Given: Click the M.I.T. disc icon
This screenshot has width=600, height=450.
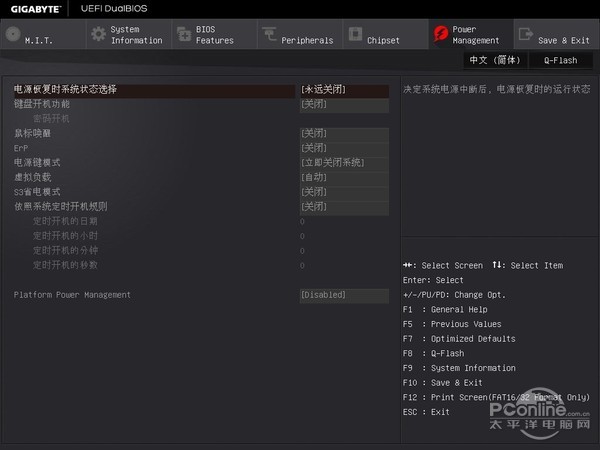Looking at the screenshot, I should [13, 34].
